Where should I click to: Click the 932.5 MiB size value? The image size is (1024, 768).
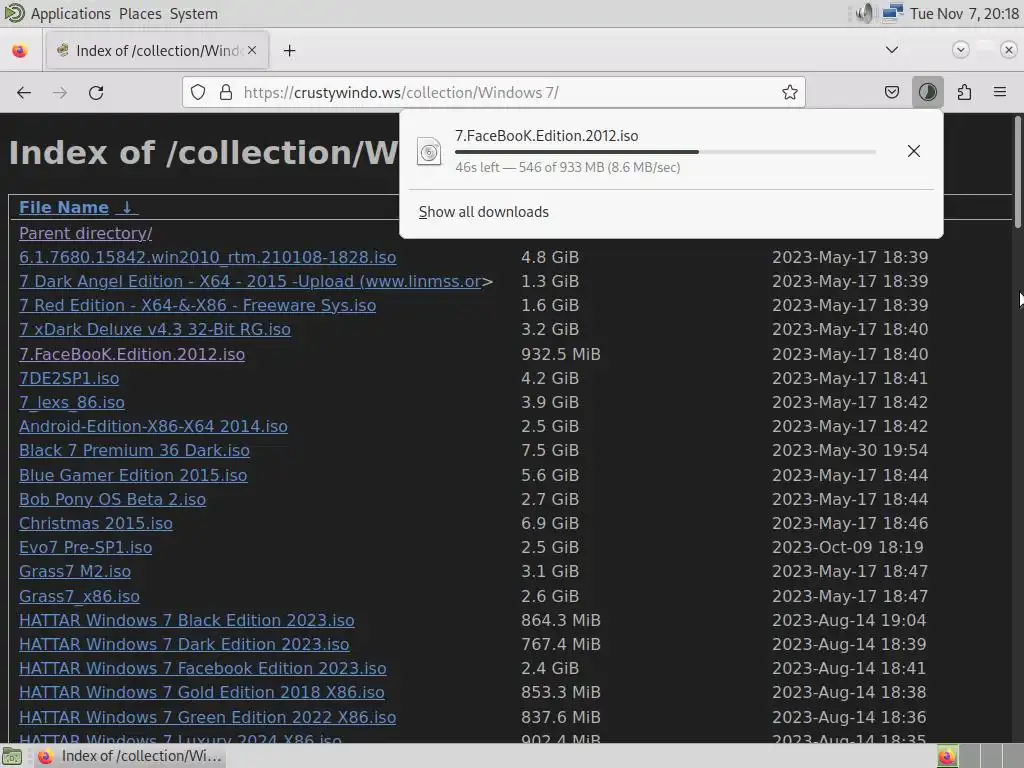coord(560,354)
